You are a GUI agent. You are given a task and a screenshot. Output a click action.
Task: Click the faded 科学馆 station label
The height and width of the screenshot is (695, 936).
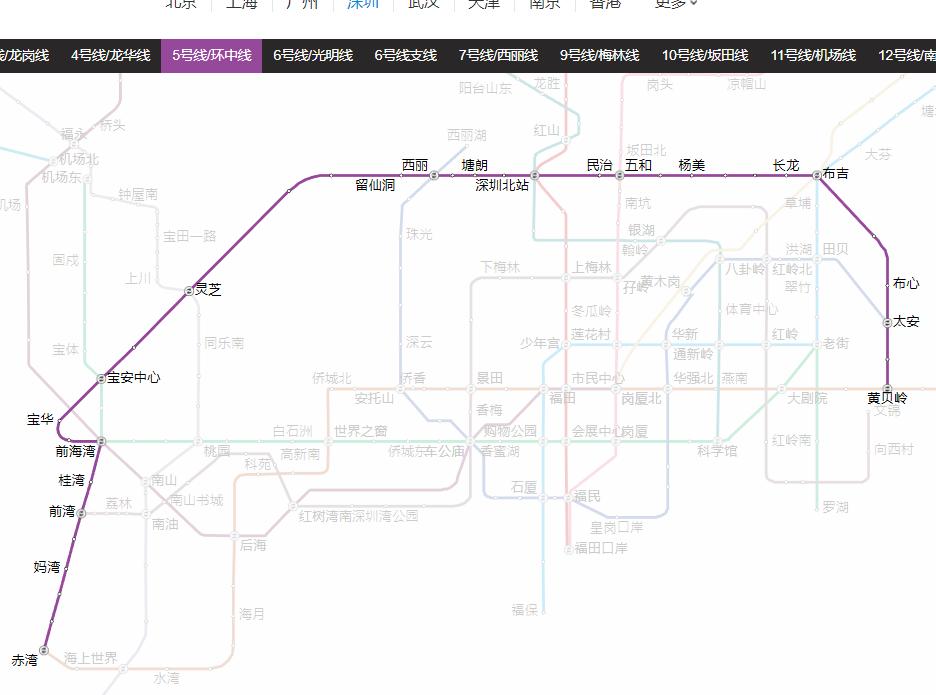717,451
